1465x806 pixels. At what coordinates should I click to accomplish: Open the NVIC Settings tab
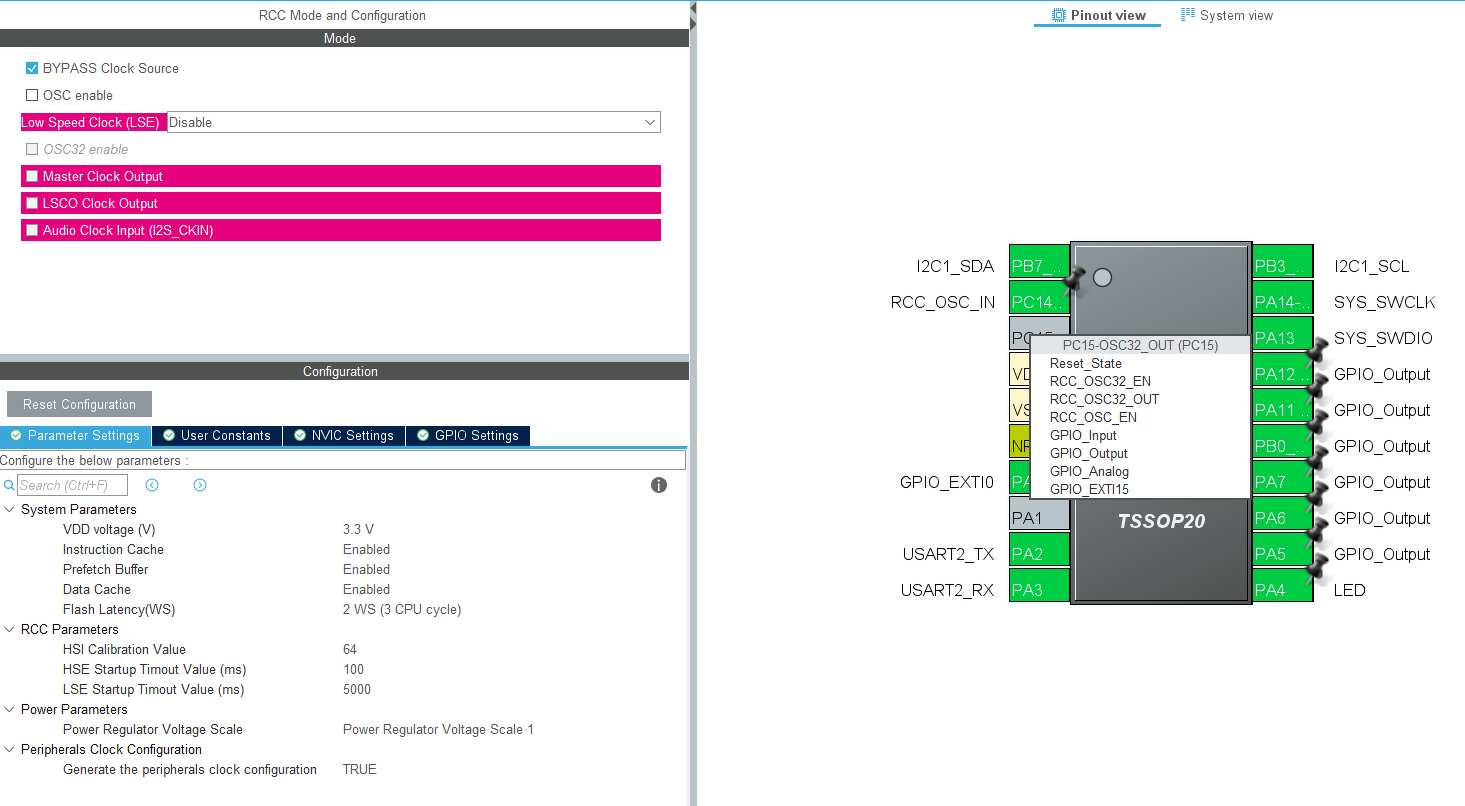pos(345,435)
